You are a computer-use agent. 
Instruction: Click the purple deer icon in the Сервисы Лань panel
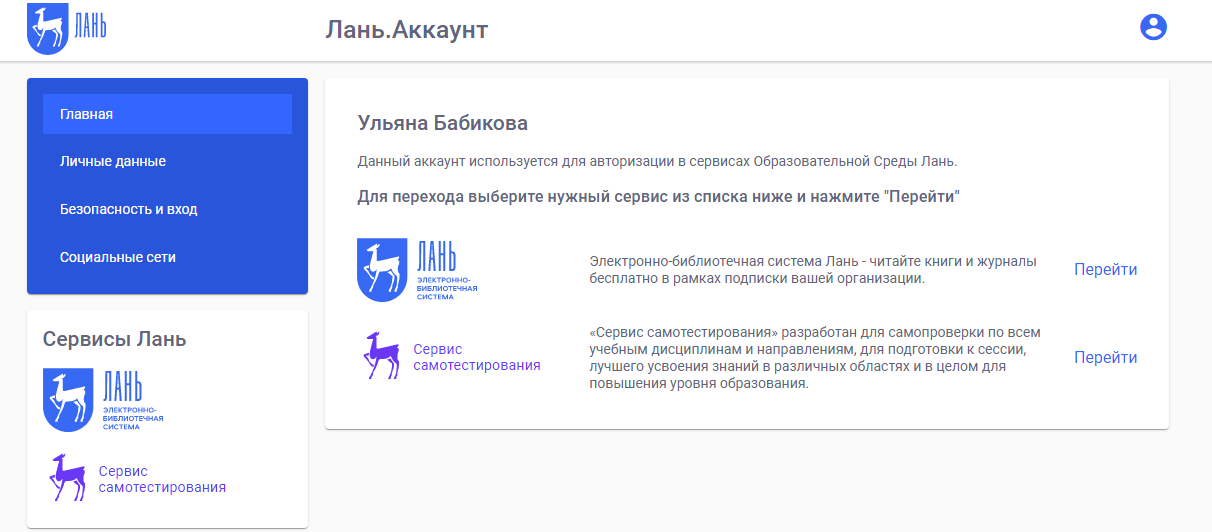click(67, 478)
